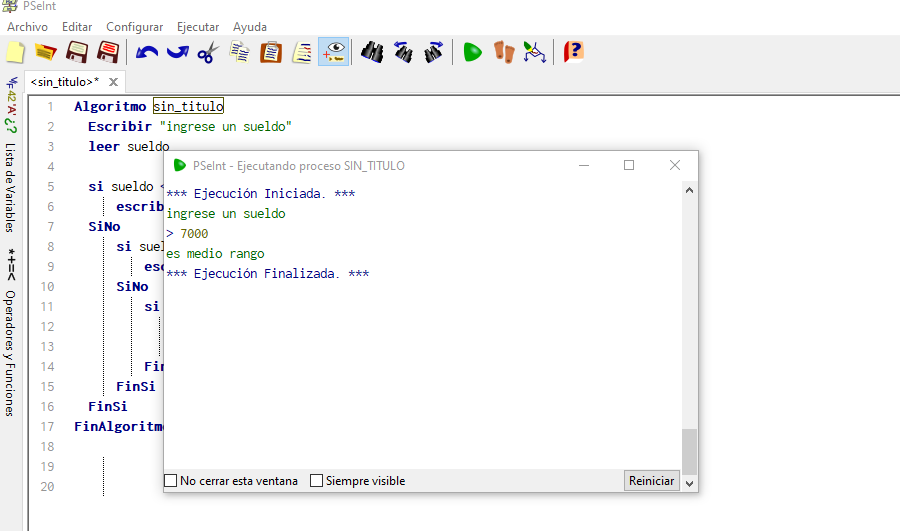Toggle the 'Siempre visible' checkbox
The width and height of the screenshot is (900, 531).
click(x=317, y=481)
